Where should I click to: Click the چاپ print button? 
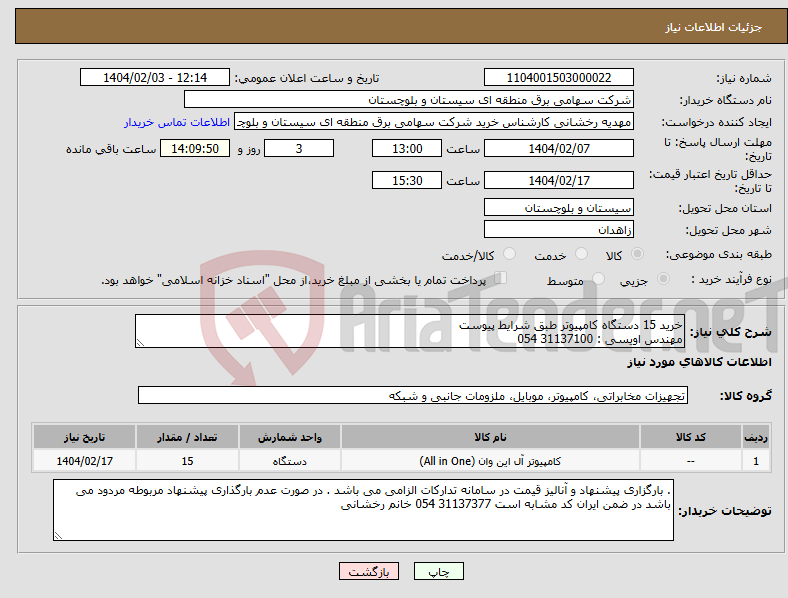pyautogui.click(x=438, y=571)
